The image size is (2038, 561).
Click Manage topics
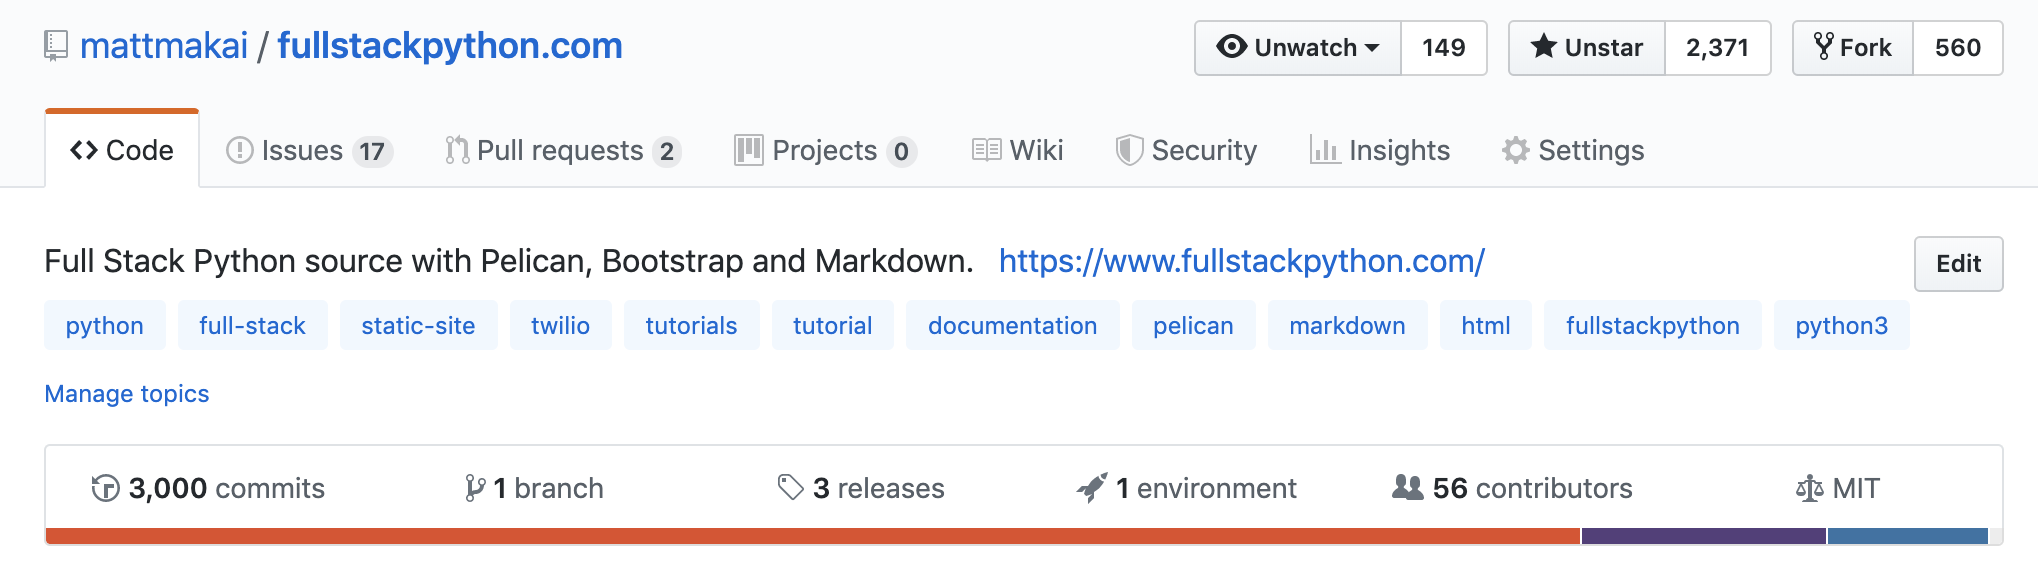(127, 394)
